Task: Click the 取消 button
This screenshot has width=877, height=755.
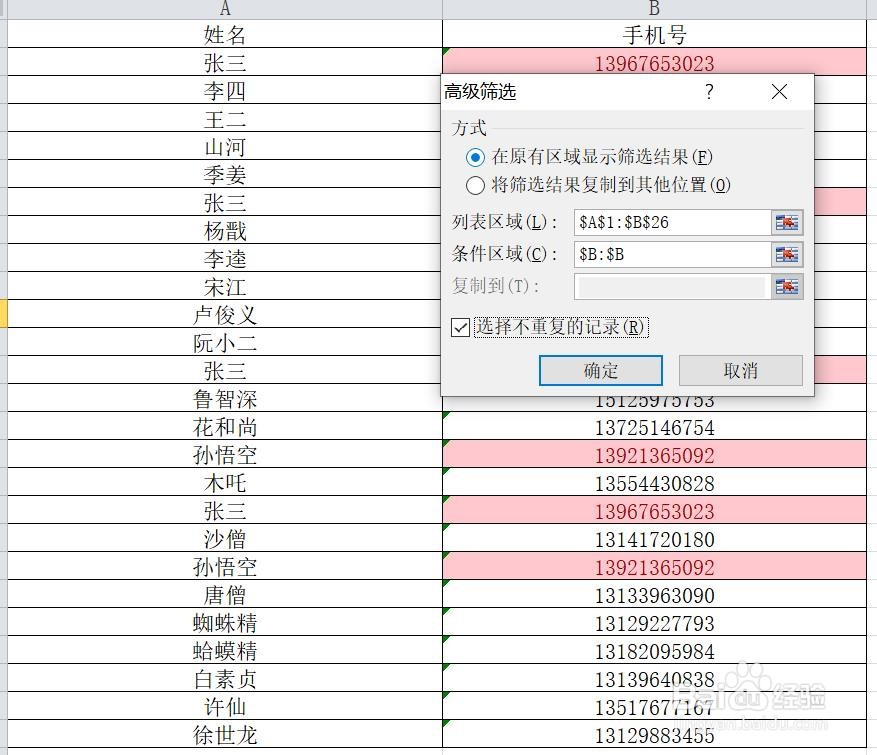Action: (x=740, y=370)
